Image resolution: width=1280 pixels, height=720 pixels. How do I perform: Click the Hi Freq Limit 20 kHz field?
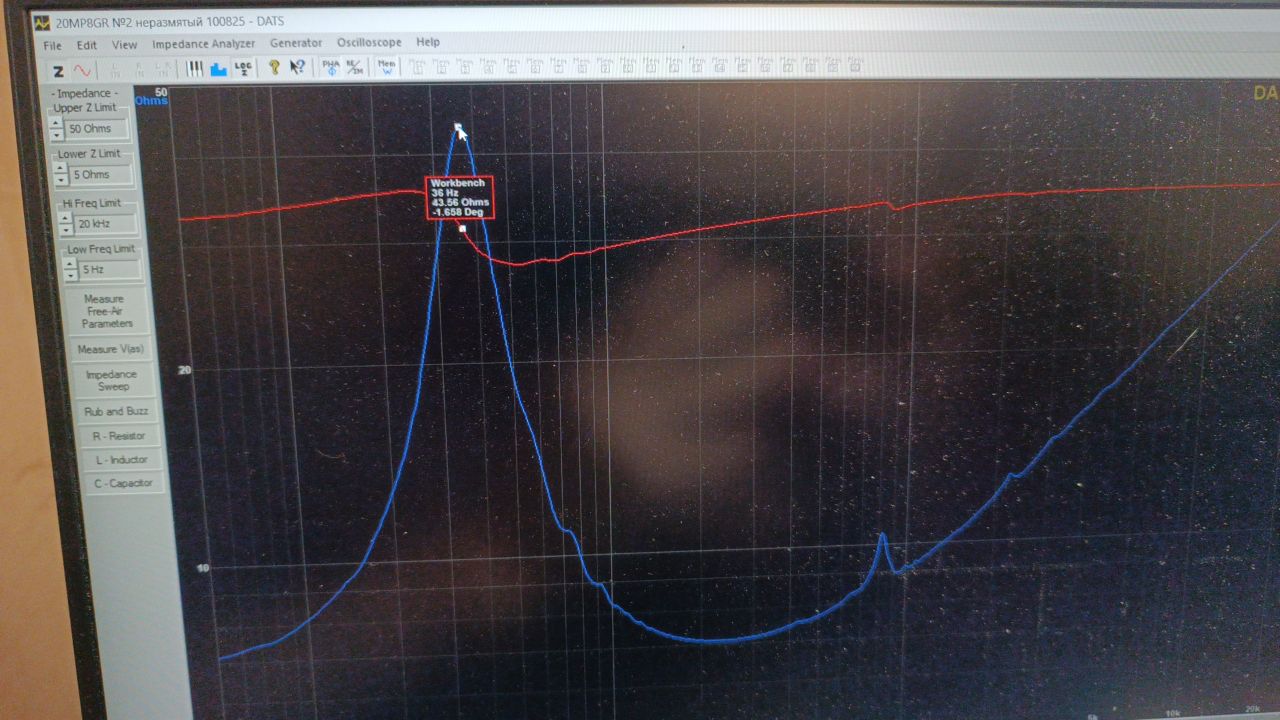[x=104, y=223]
